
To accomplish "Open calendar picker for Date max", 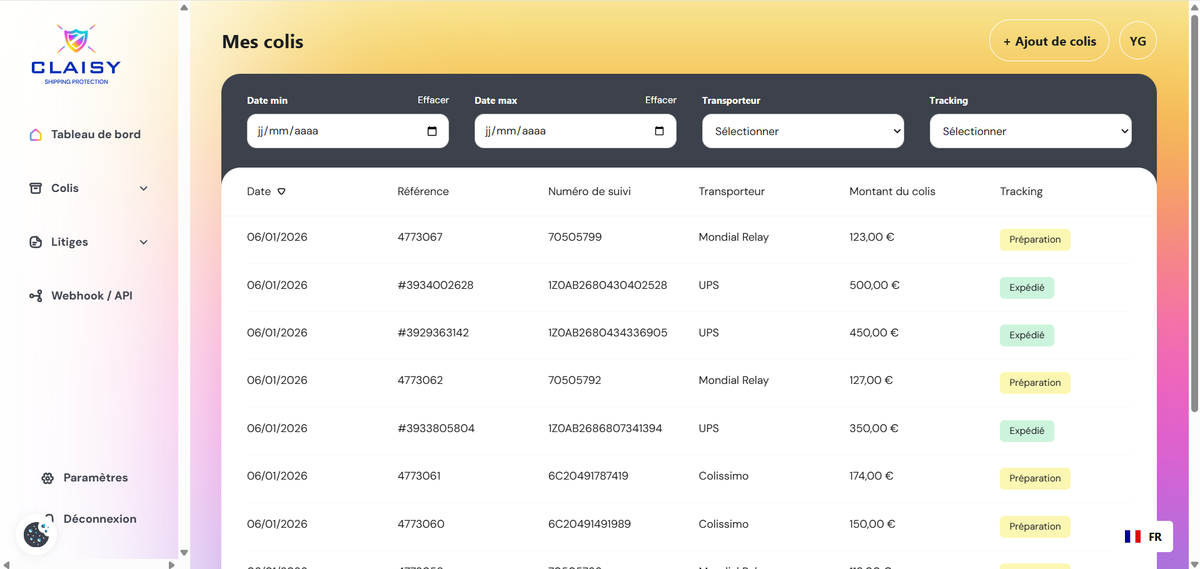I will click(659, 131).
